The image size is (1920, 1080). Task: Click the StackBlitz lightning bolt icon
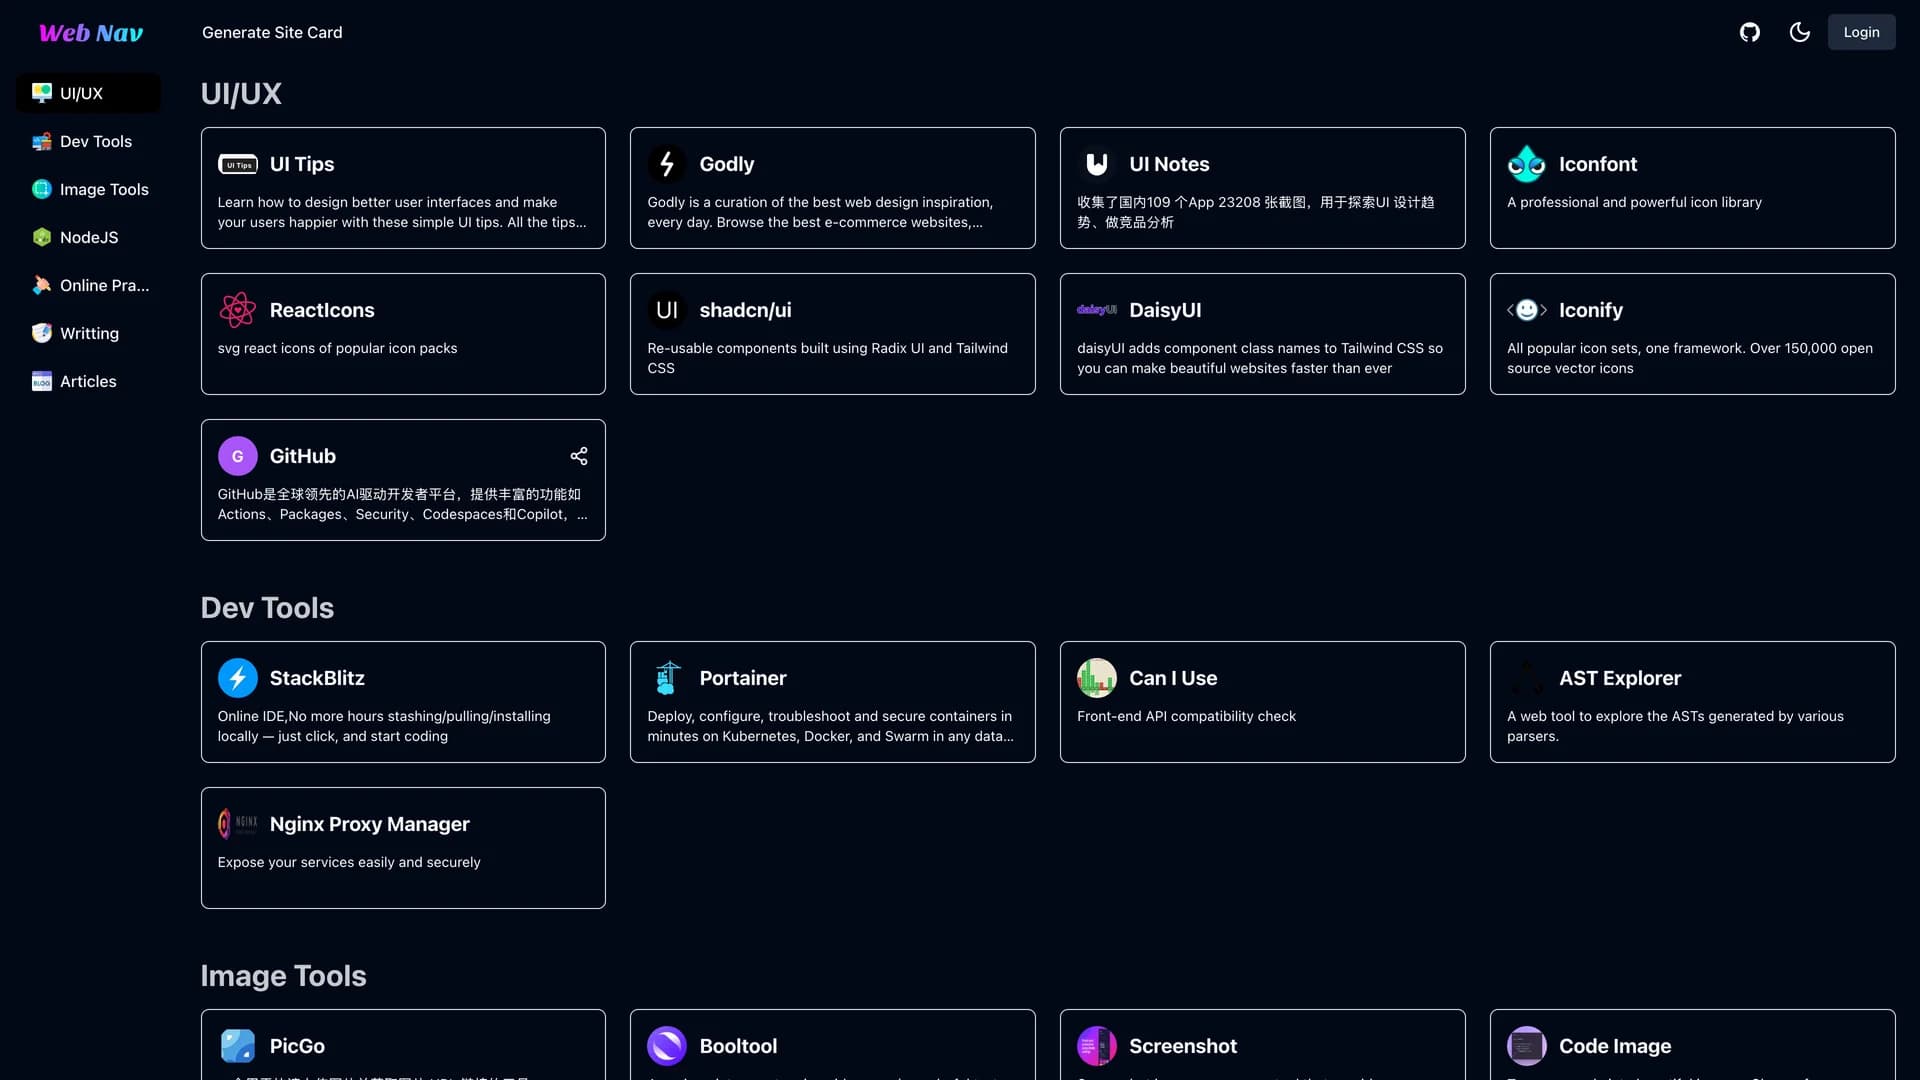(237, 678)
